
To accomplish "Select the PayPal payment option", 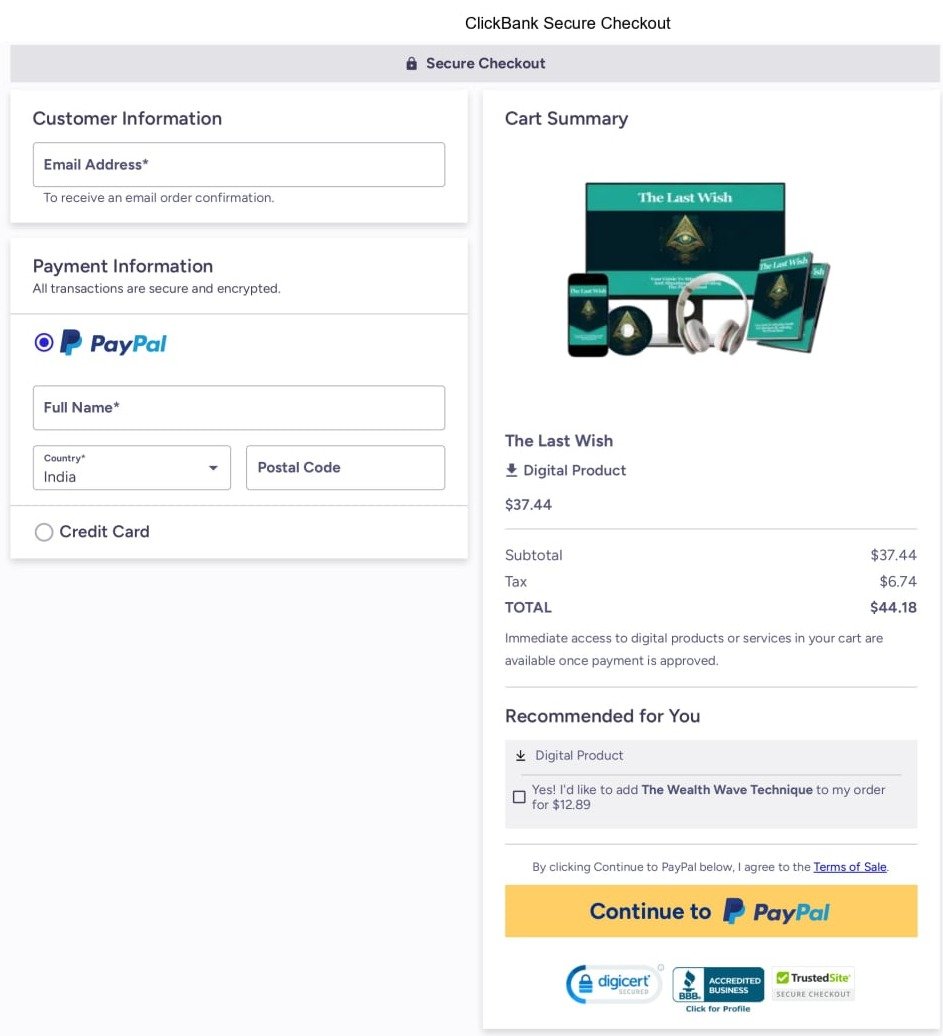I will coord(44,342).
